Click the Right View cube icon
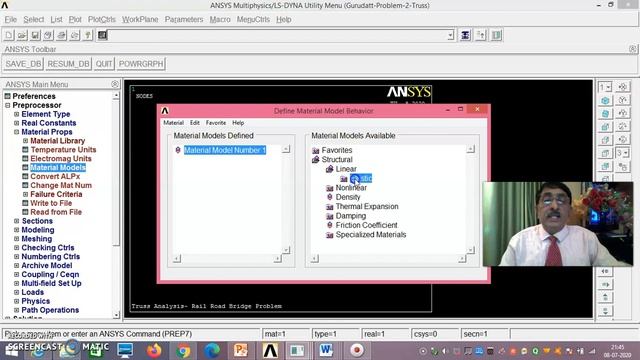This screenshot has width=640, height=360. coord(605,140)
